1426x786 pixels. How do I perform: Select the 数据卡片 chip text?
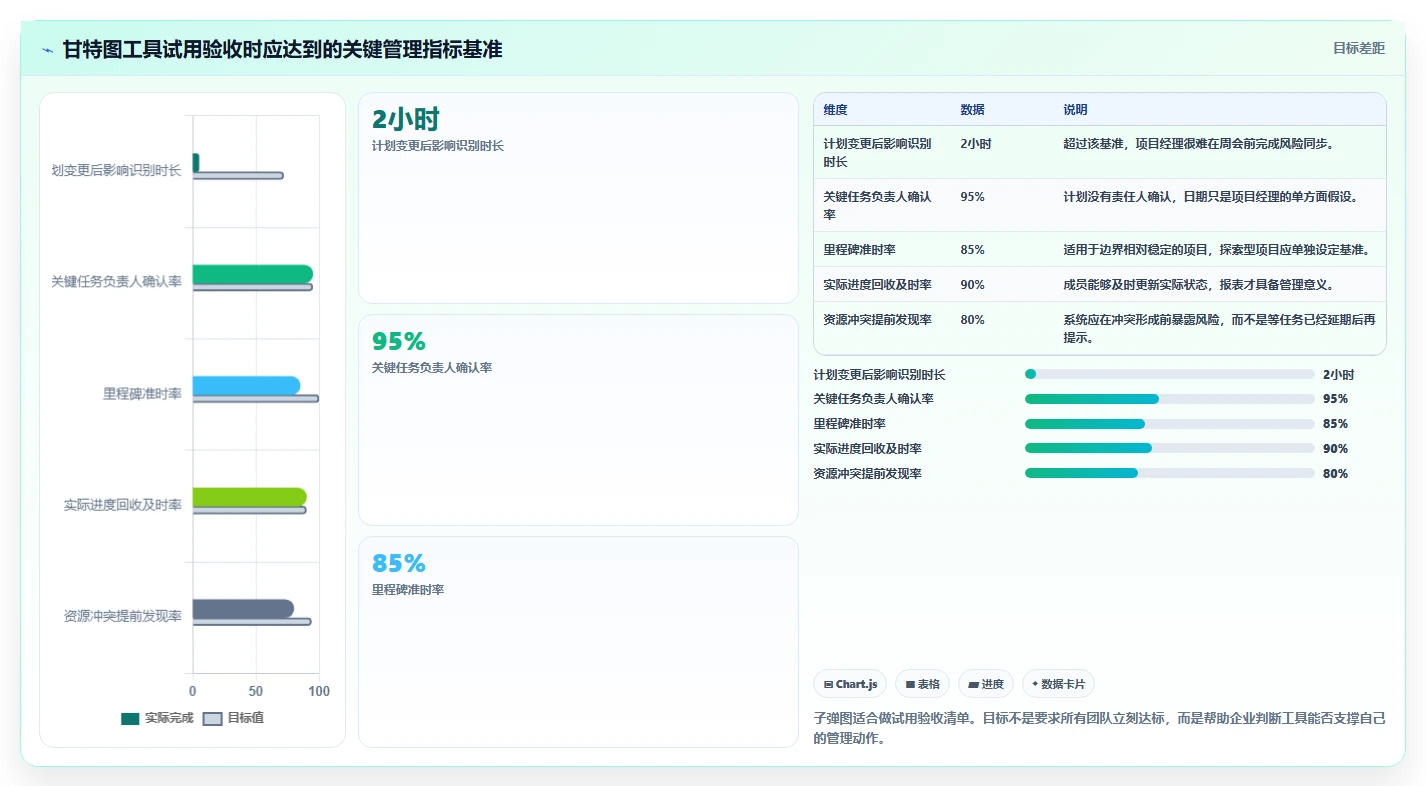1063,684
